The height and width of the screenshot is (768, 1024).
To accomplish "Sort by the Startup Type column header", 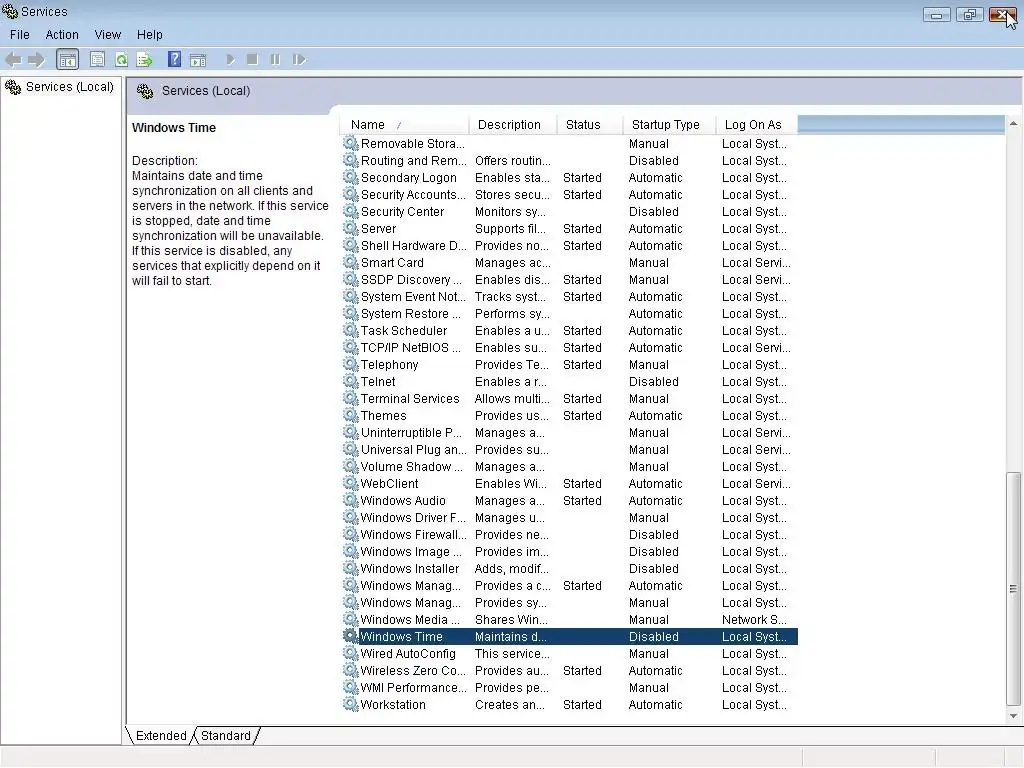I will (x=670, y=125).
